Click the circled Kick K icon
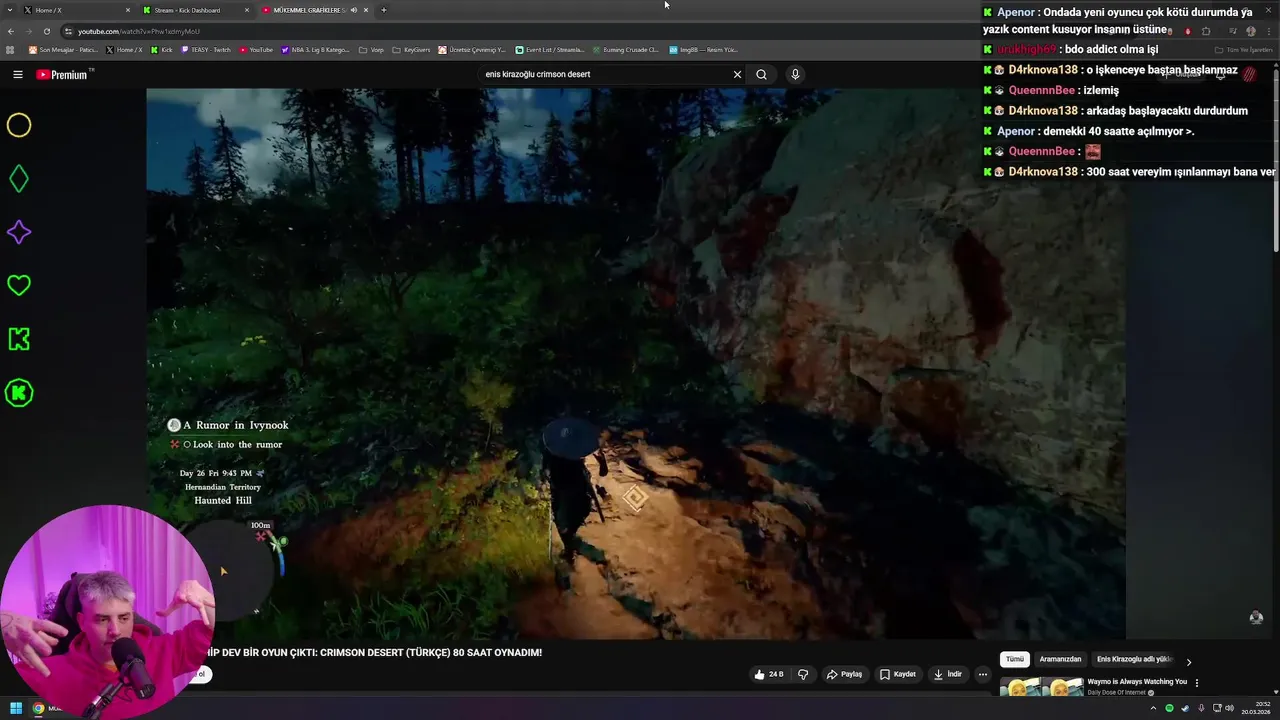1280x720 pixels. 19,393
